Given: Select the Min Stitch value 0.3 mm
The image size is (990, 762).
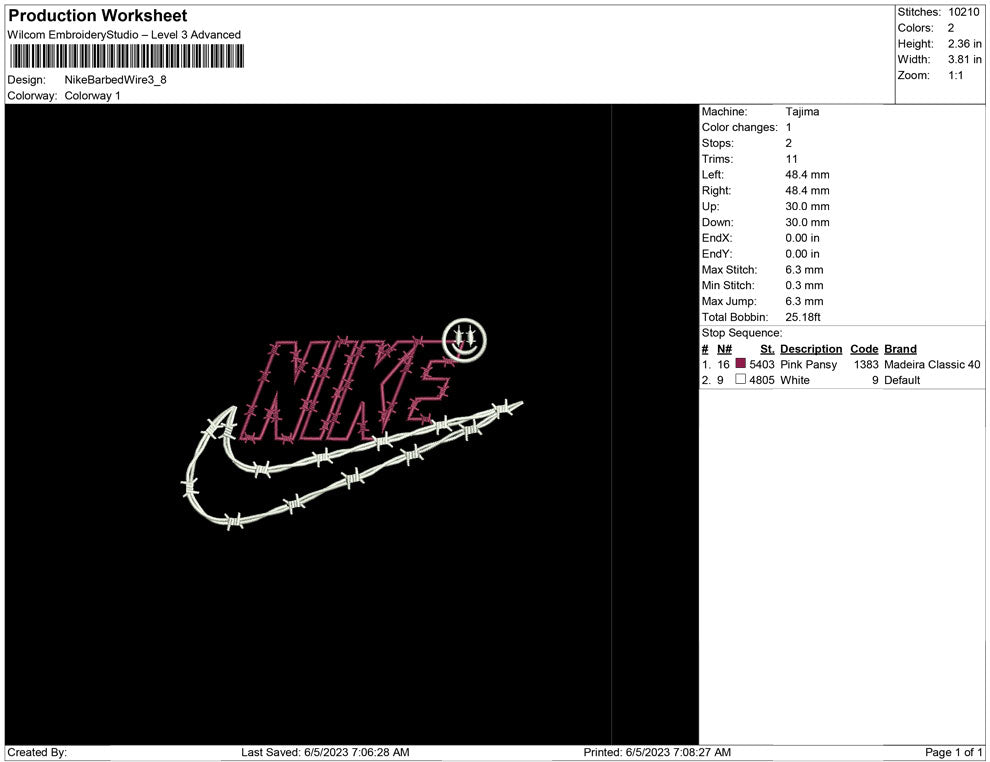Looking at the screenshot, I should click(804, 285).
